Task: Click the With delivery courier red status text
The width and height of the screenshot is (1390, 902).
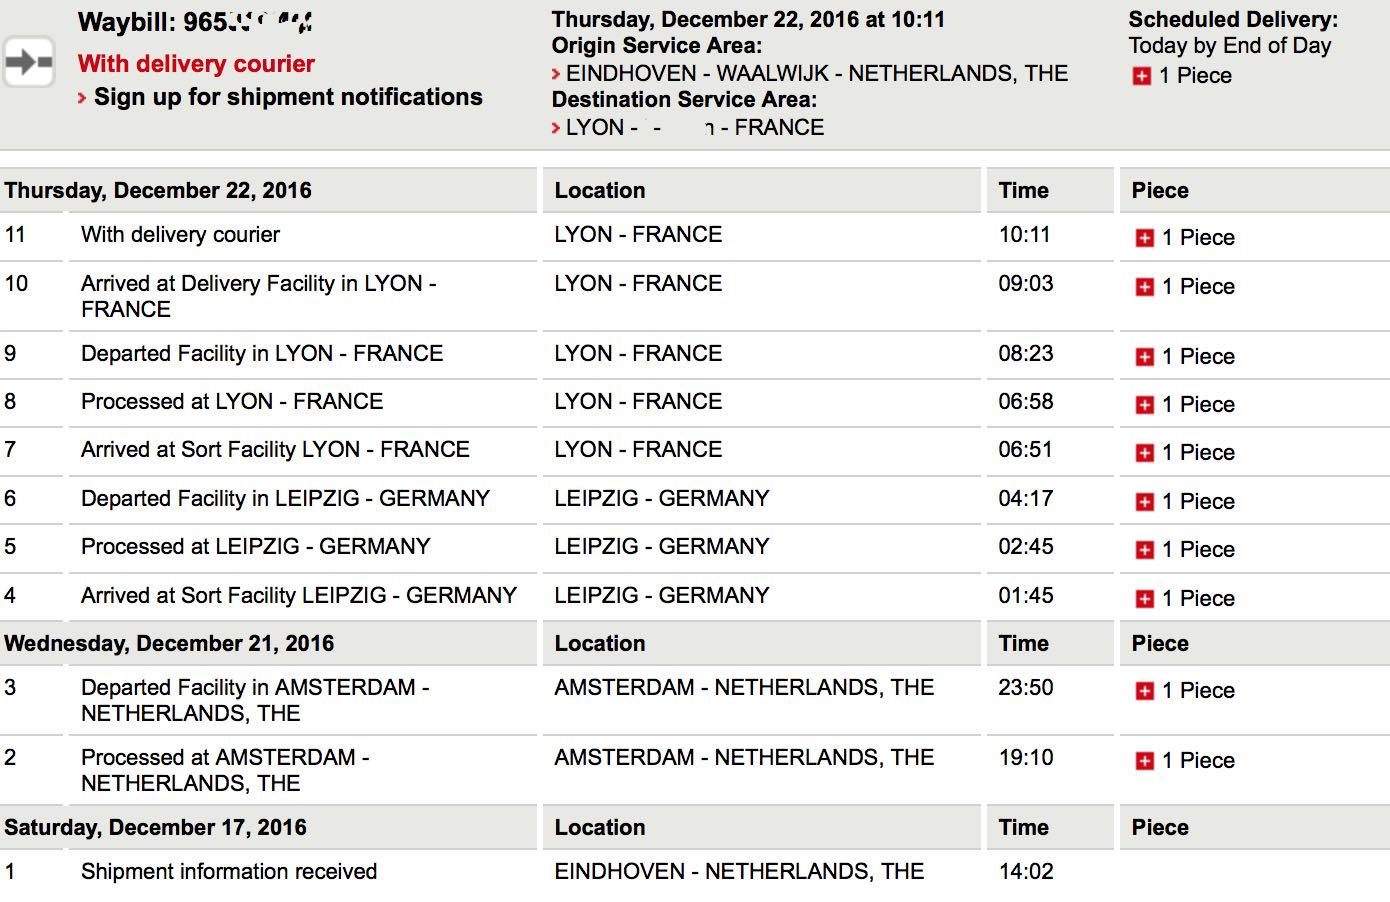Action: [196, 63]
